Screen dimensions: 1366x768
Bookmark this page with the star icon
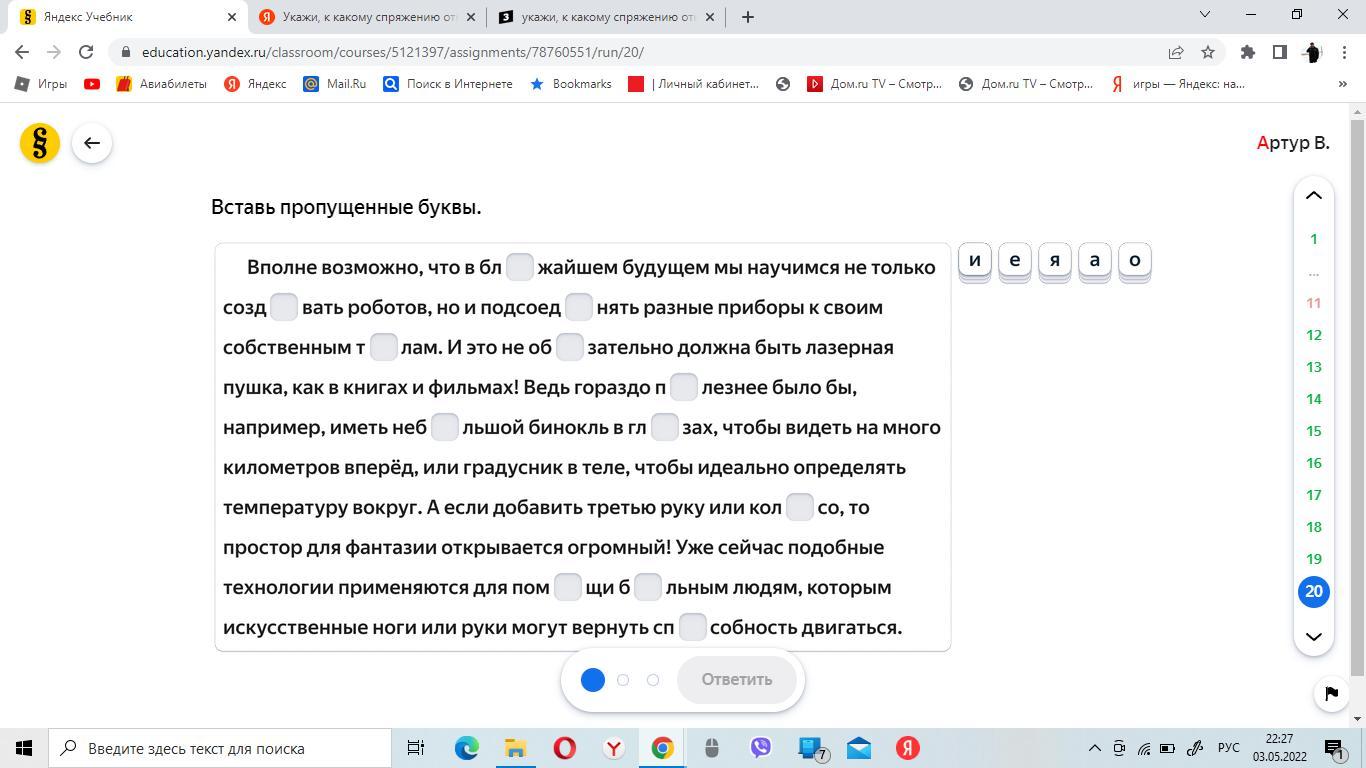pyautogui.click(x=1208, y=52)
